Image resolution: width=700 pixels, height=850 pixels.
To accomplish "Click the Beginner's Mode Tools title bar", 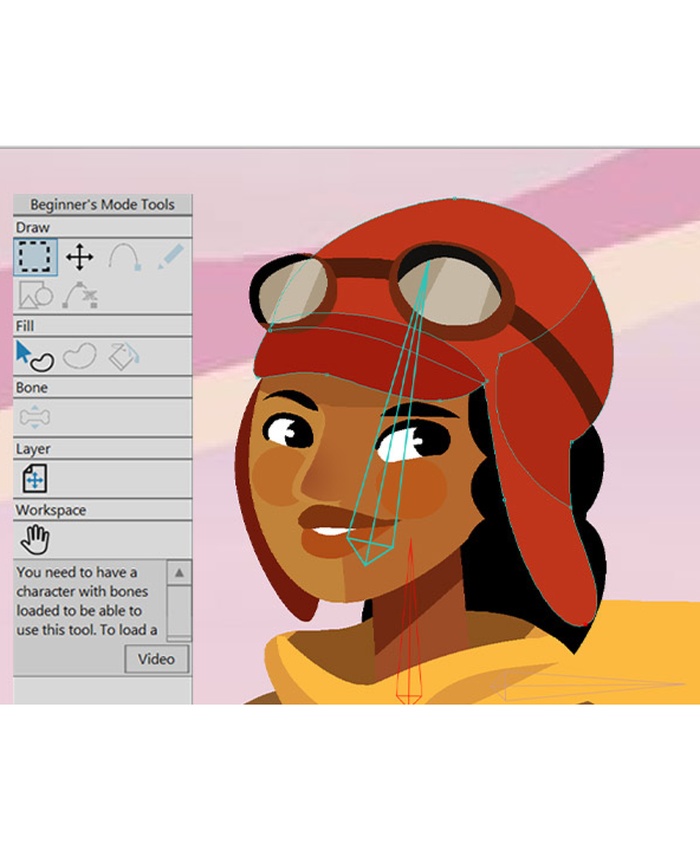I will pyautogui.click(x=102, y=205).
